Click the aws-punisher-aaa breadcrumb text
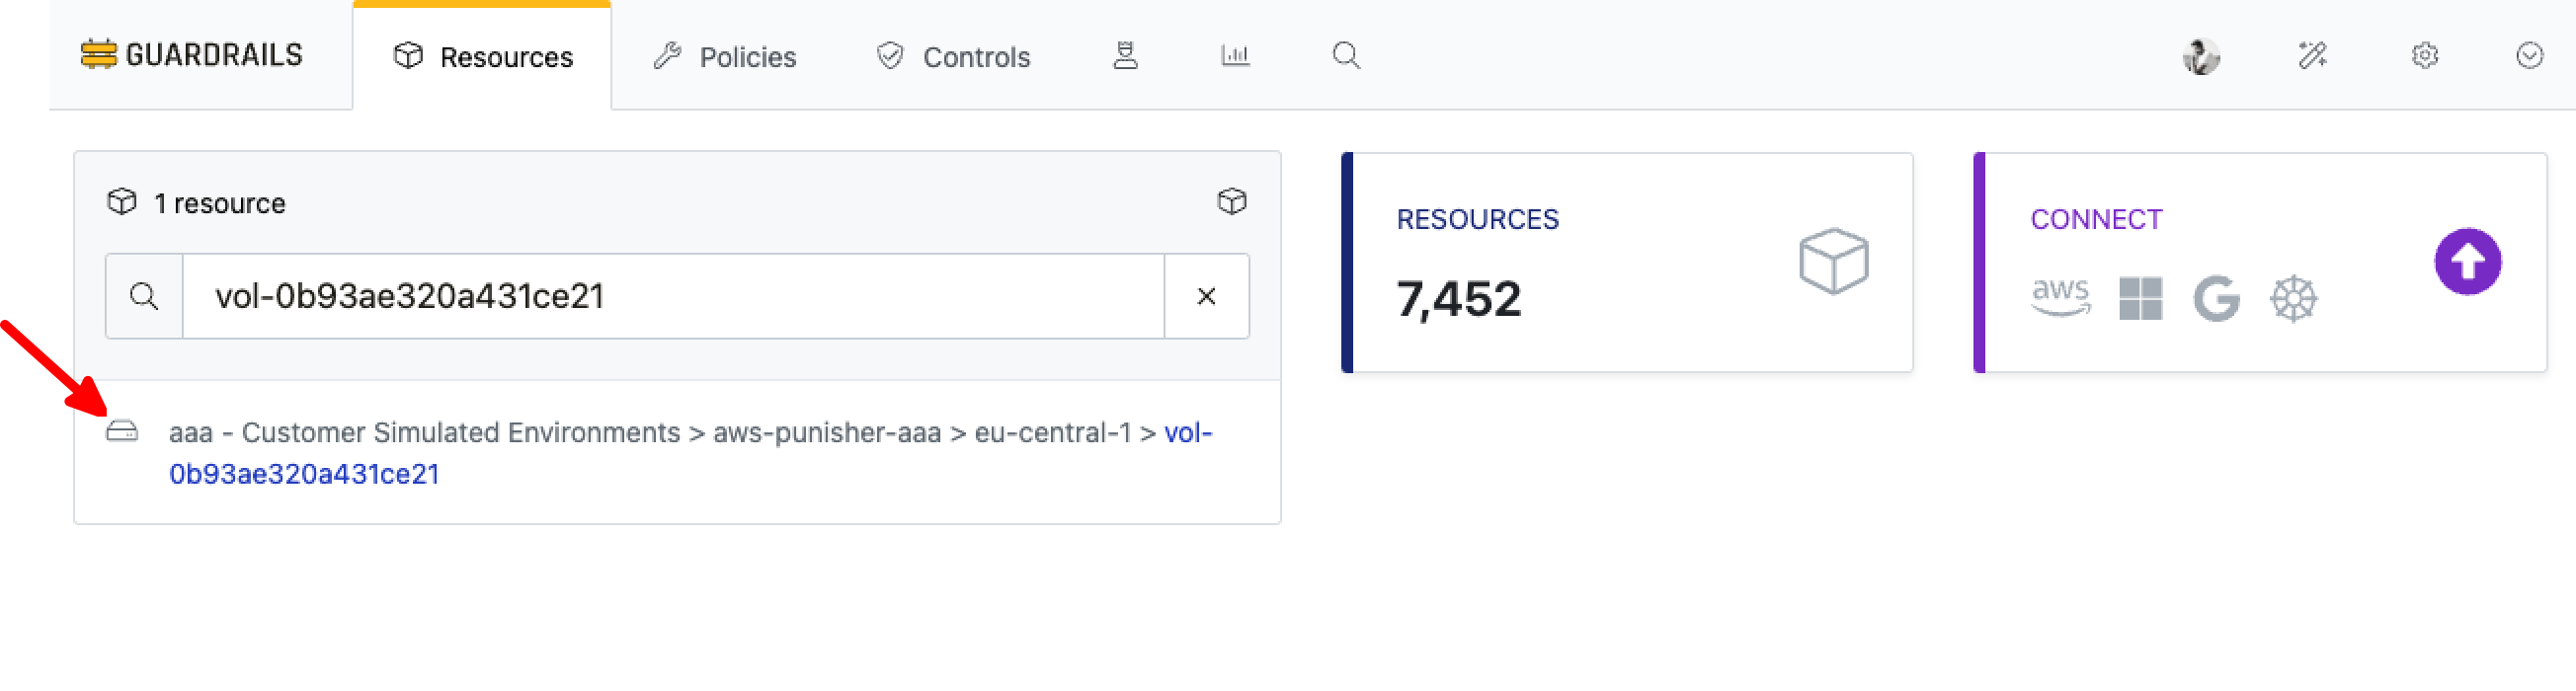The width and height of the screenshot is (2576, 691). click(x=826, y=433)
